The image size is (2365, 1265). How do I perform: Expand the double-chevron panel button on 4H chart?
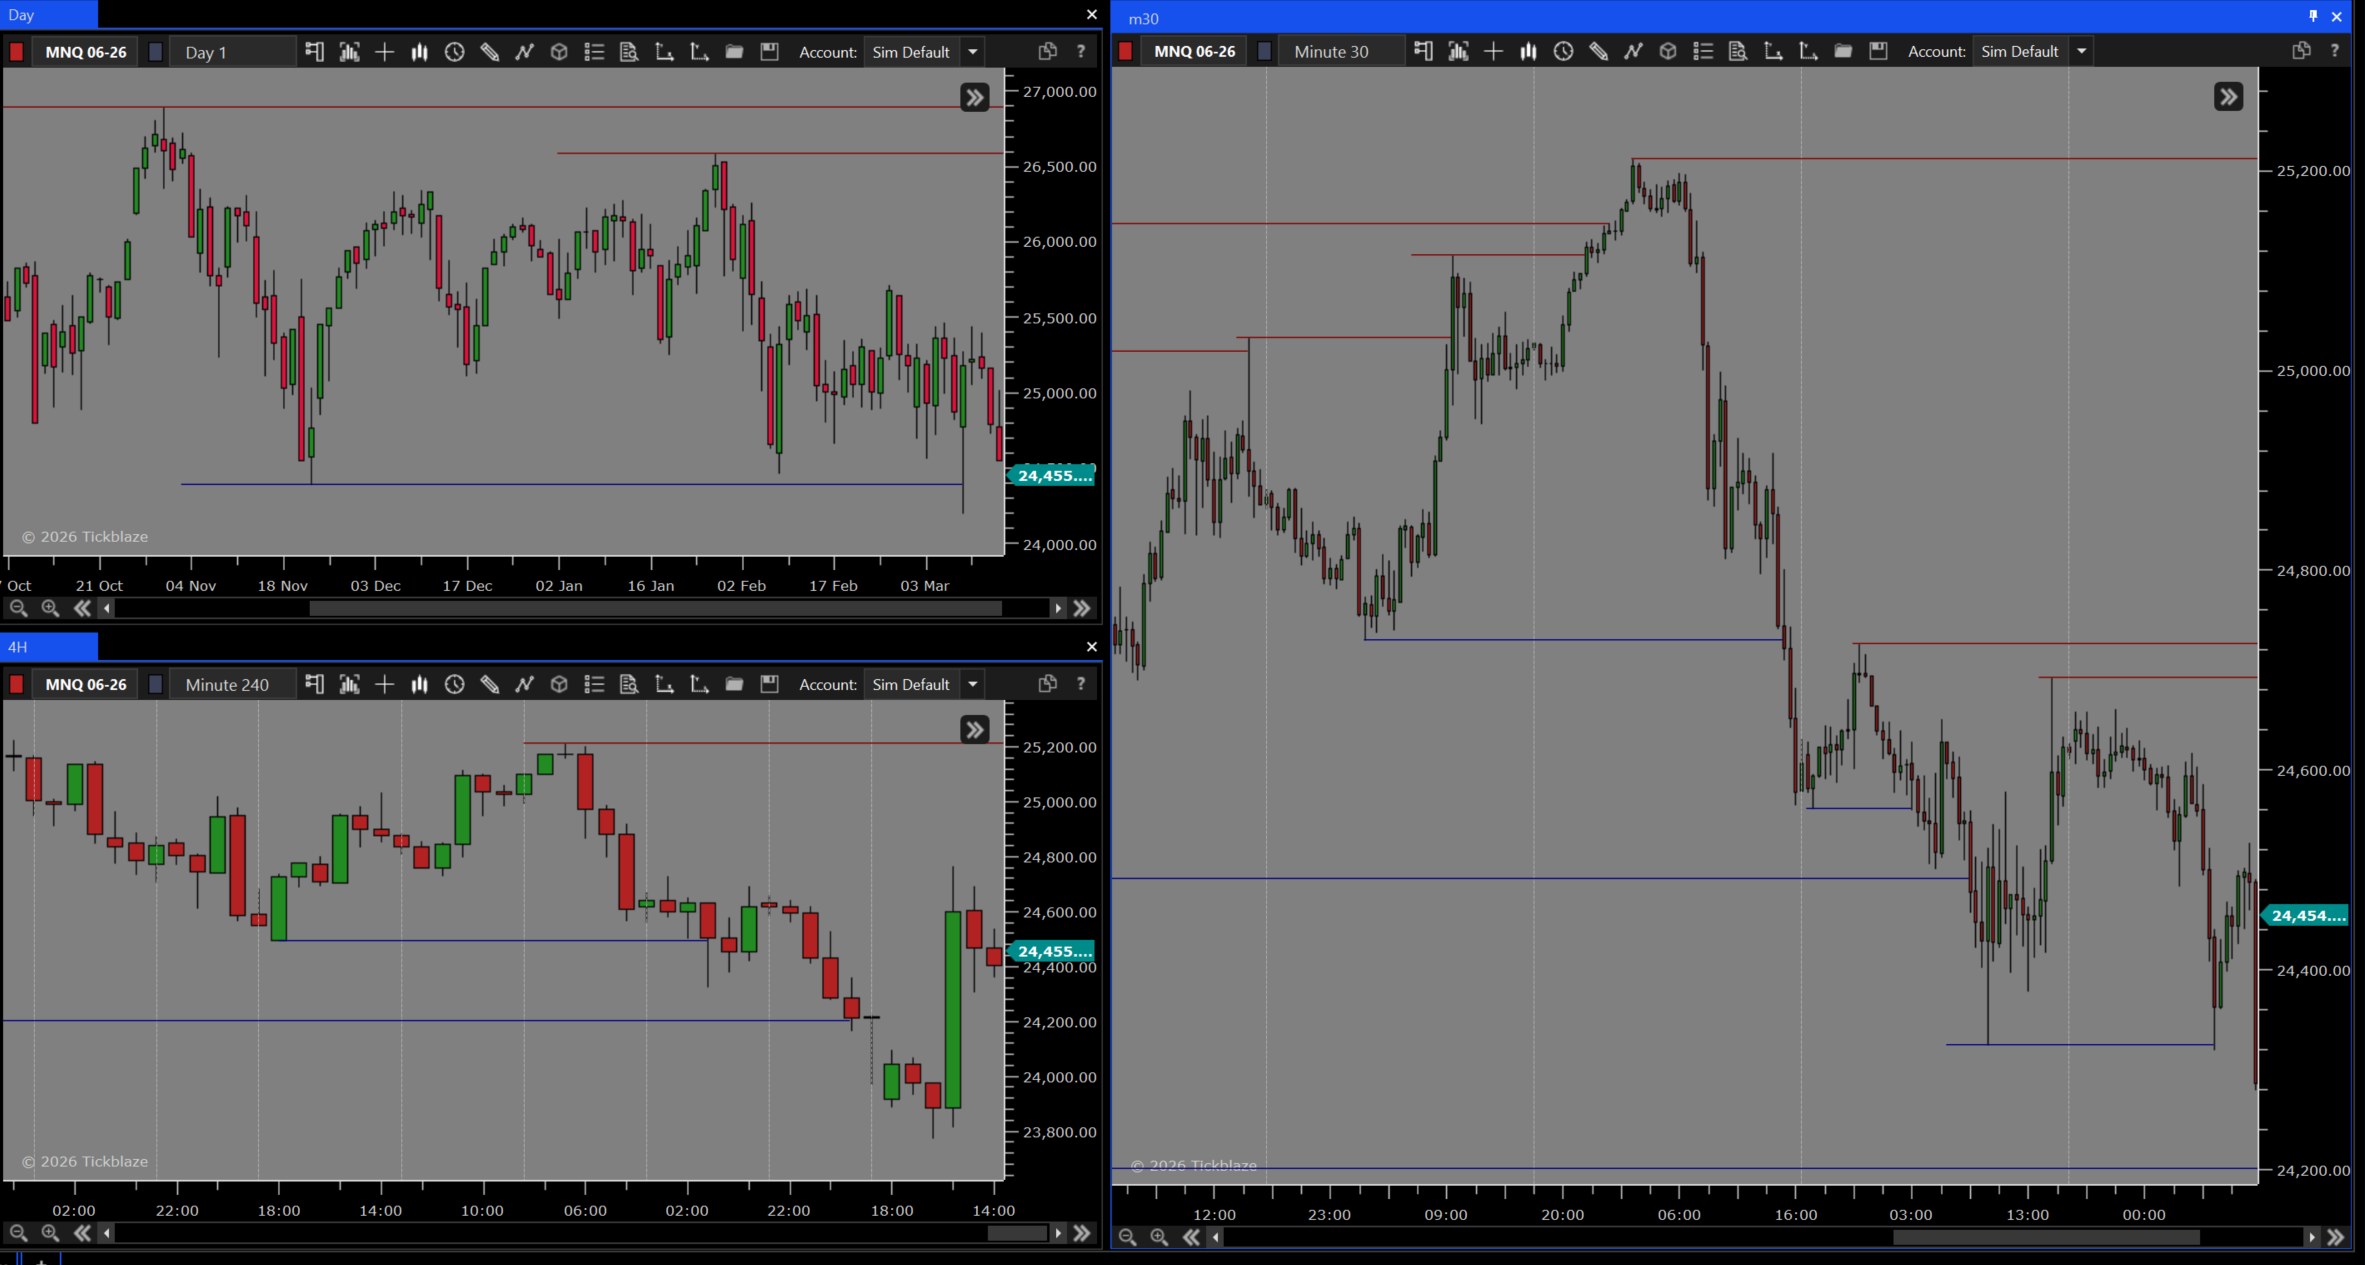(974, 730)
